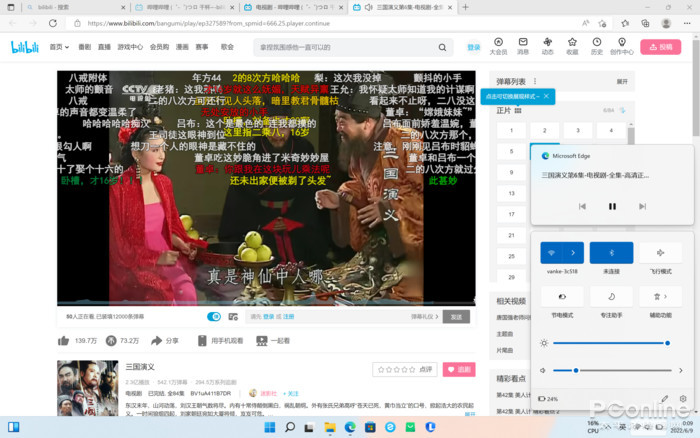The height and width of the screenshot is (438, 700).
Task: Adjust the volume slider
Action: point(612,370)
